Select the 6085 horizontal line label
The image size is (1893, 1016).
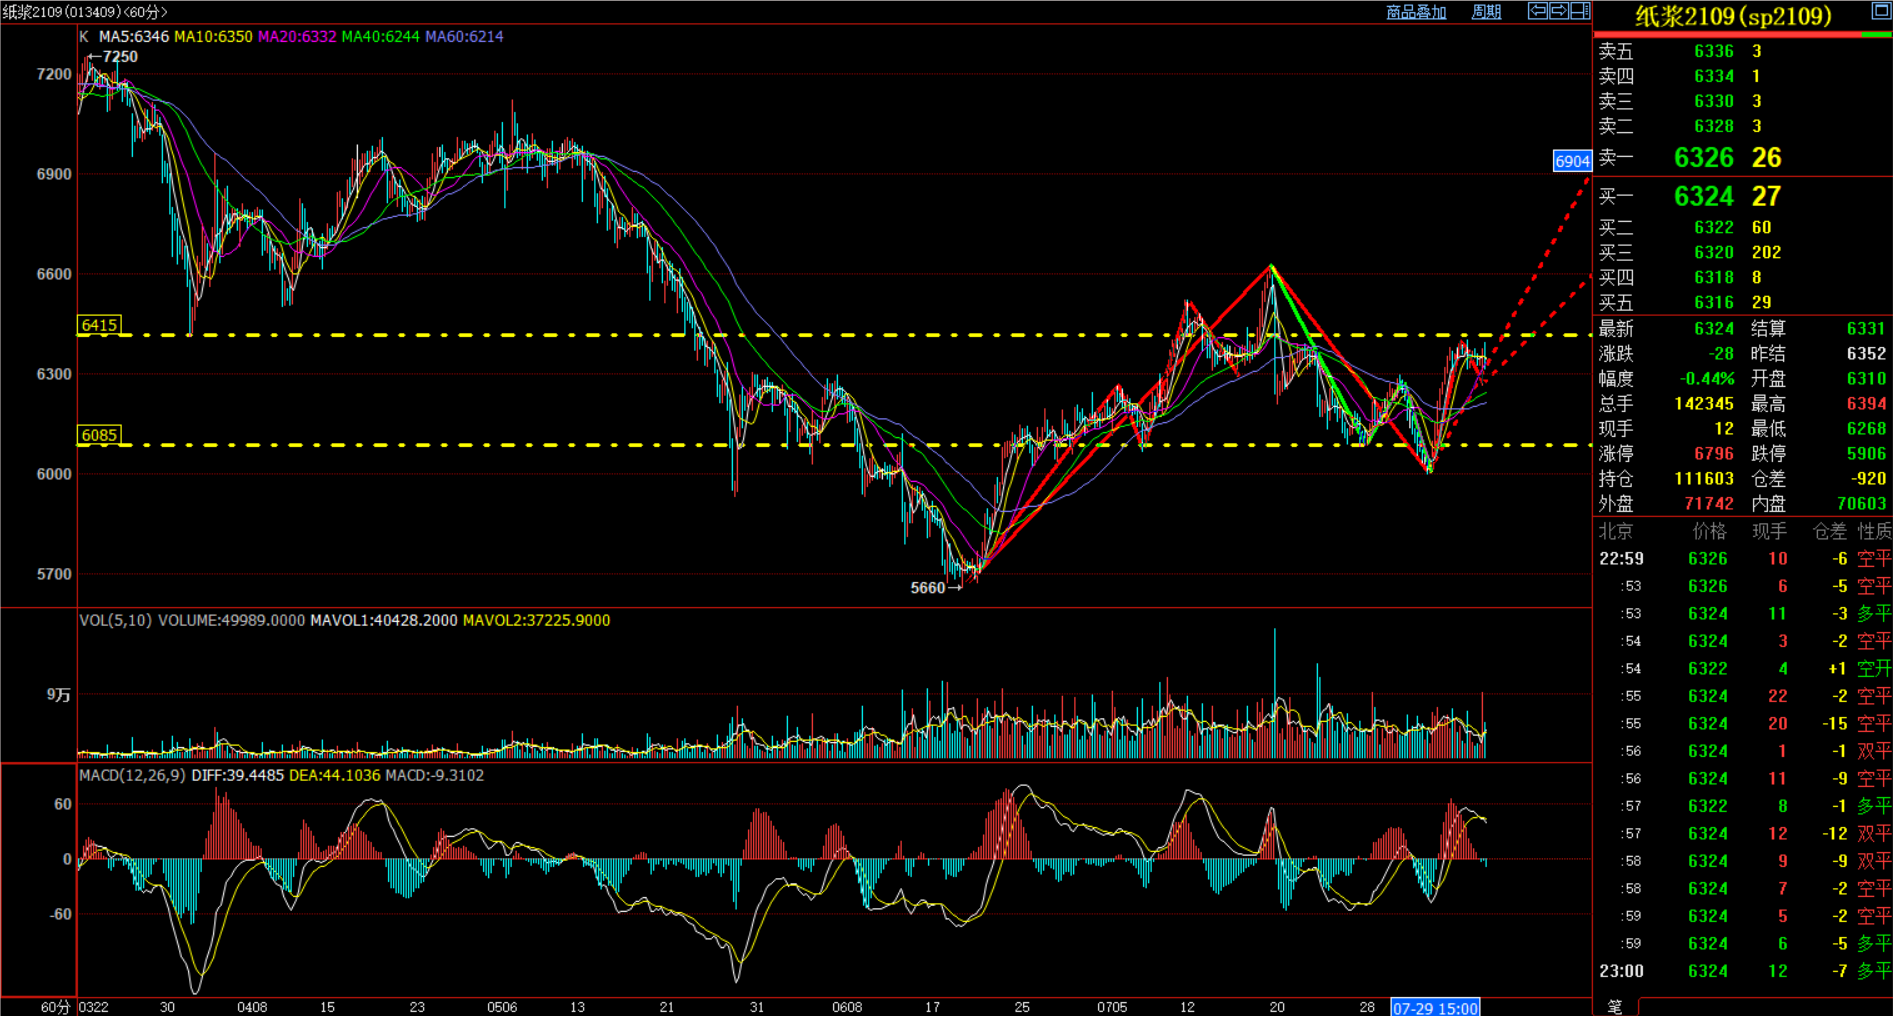click(99, 435)
